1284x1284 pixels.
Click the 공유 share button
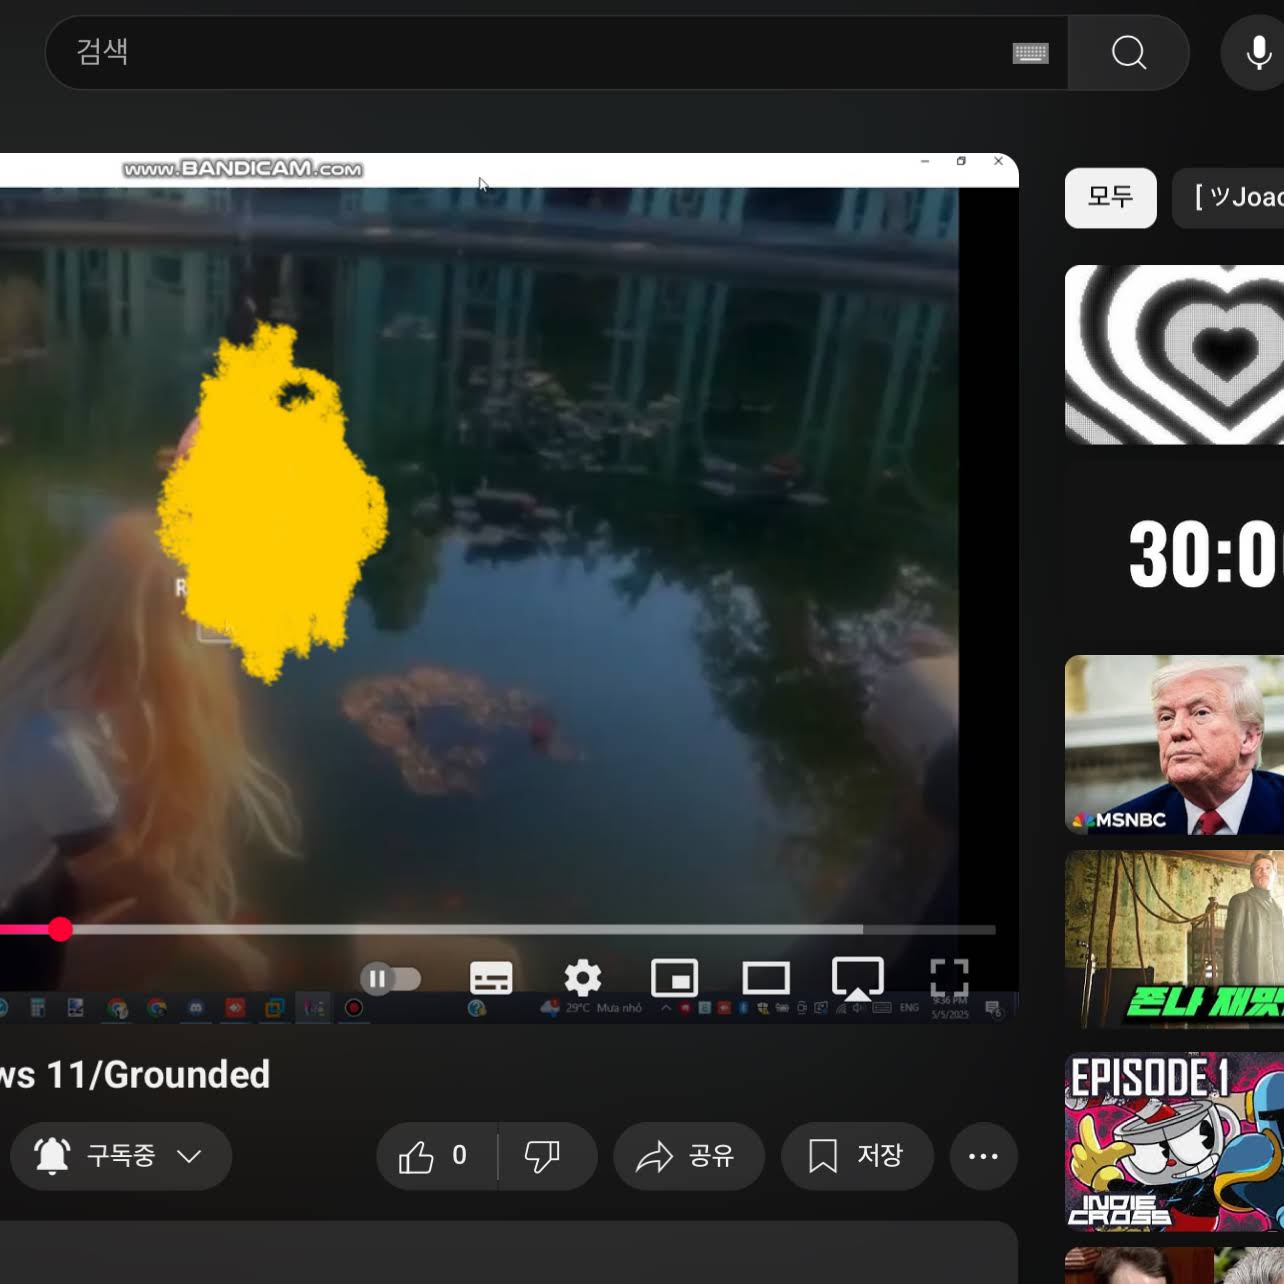click(688, 1156)
